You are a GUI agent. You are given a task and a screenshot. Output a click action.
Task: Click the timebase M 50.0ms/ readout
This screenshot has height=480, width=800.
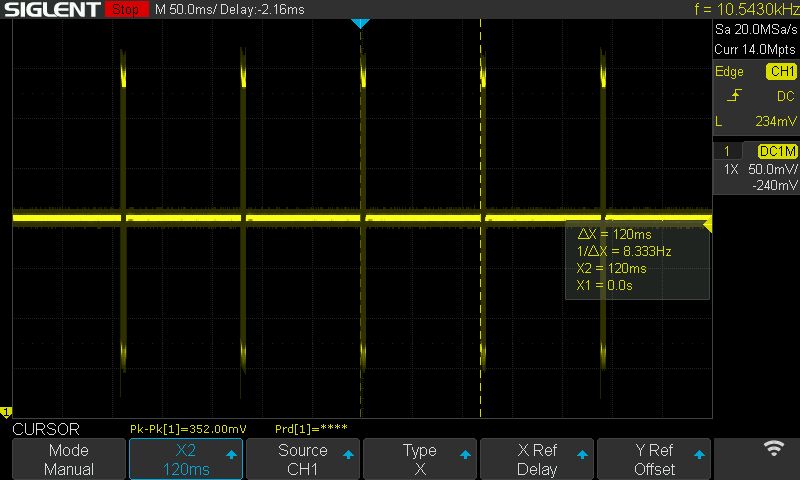[184, 10]
